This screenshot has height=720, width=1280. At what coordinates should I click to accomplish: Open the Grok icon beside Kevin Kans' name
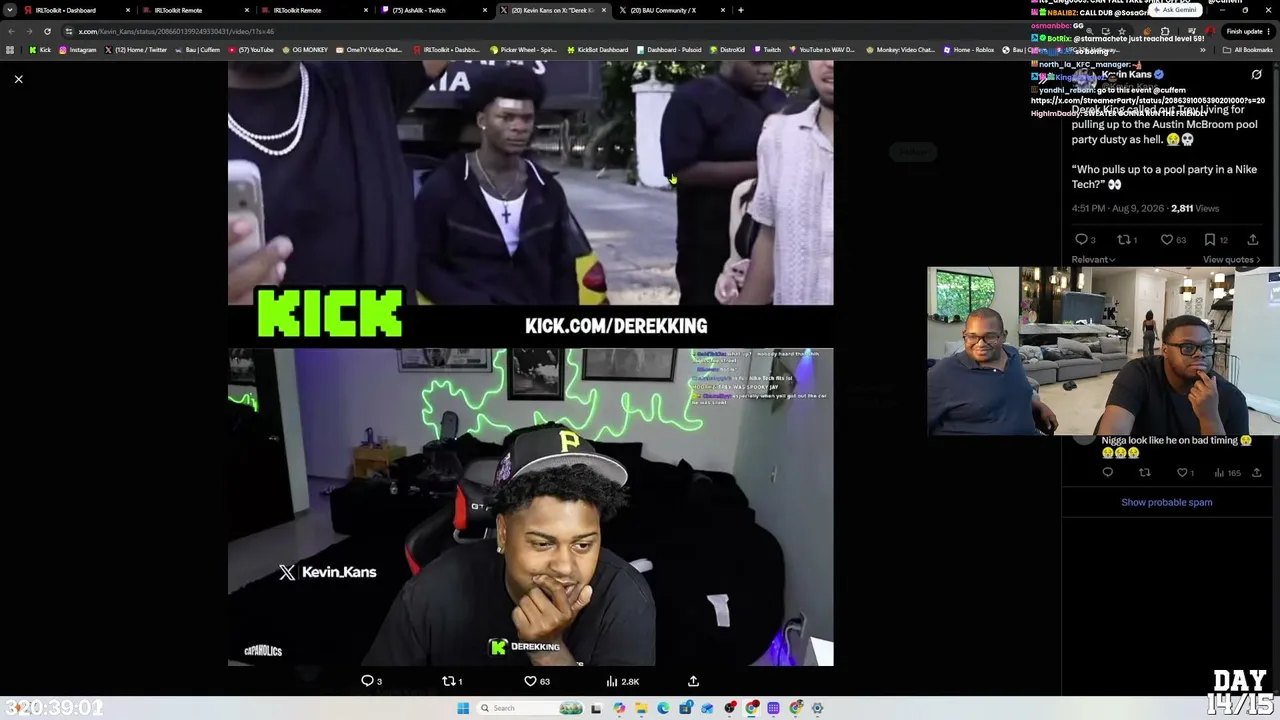(1256, 75)
